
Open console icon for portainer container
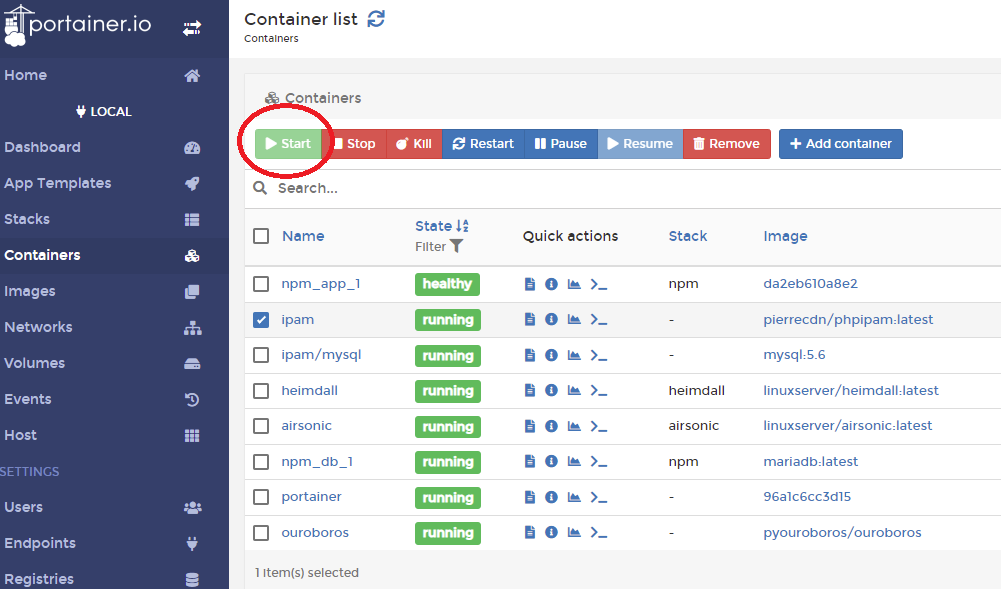598,496
